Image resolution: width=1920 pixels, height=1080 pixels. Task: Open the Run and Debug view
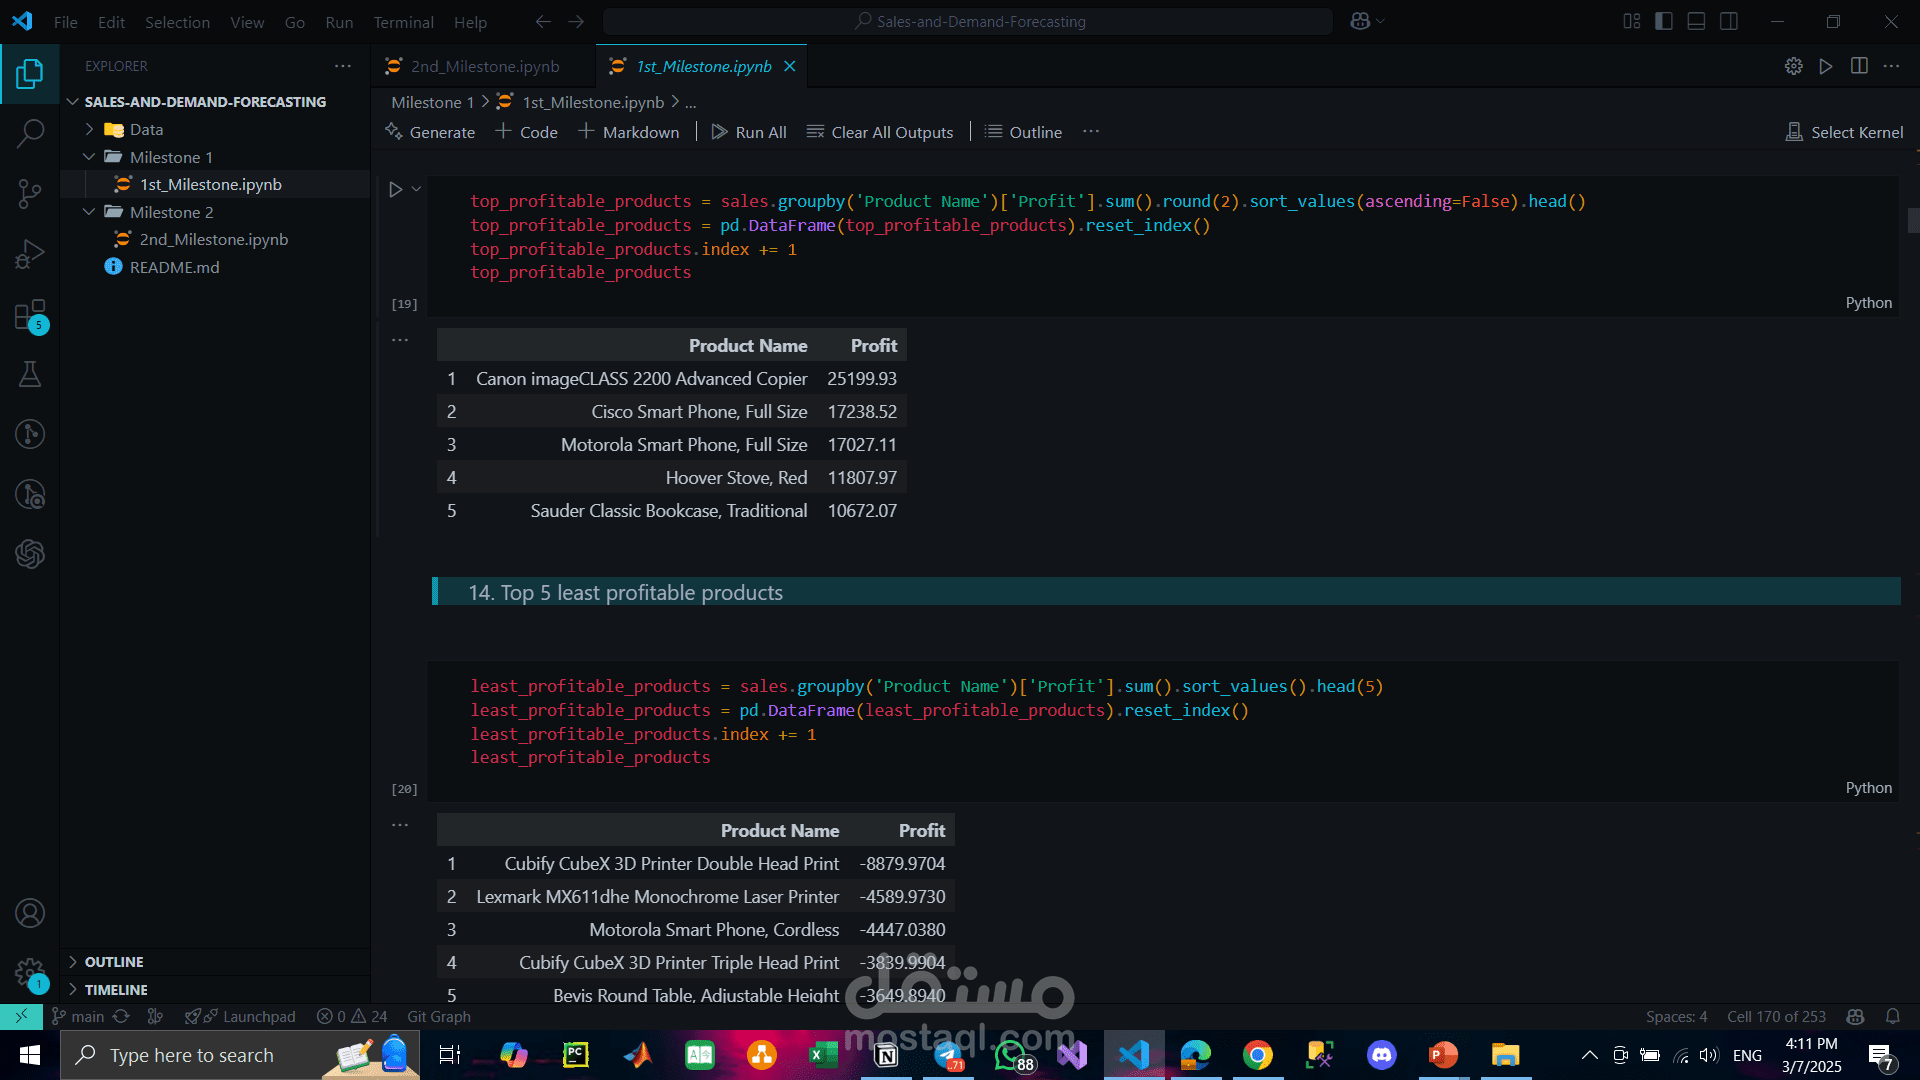pyautogui.click(x=30, y=254)
